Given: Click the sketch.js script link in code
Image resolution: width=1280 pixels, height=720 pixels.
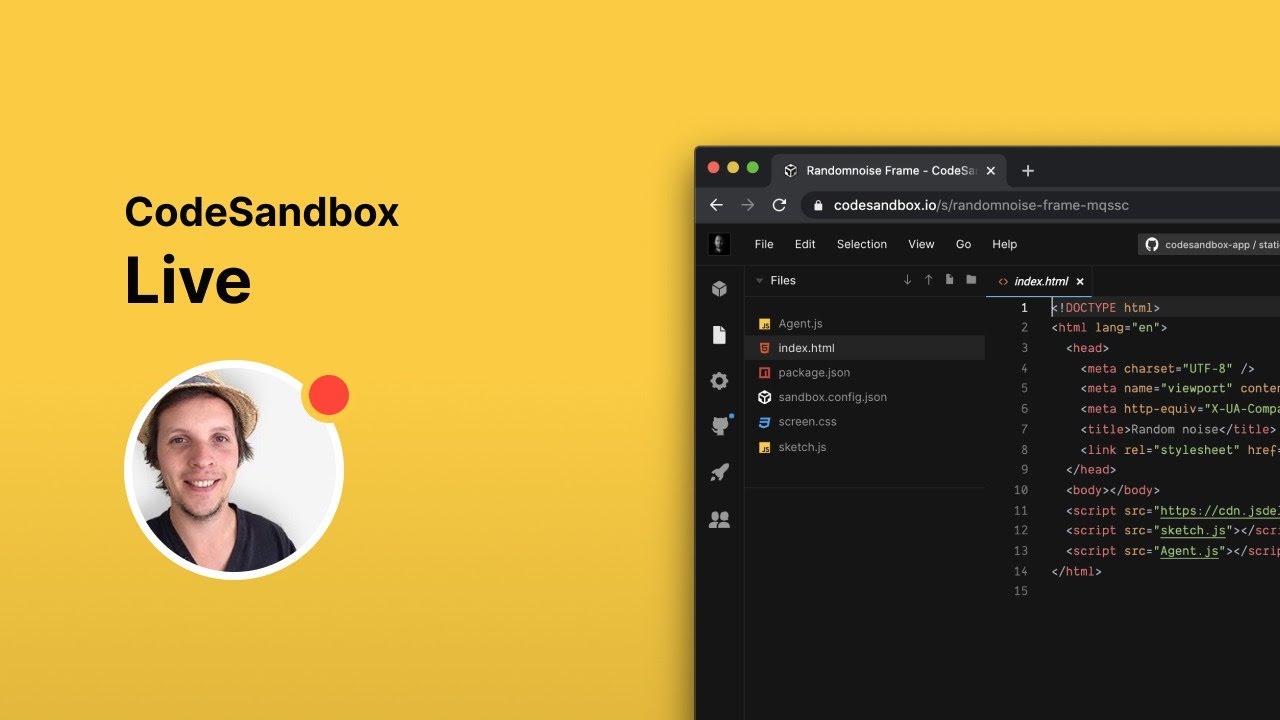Looking at the screenshot, I should (x=1194, y=531).
